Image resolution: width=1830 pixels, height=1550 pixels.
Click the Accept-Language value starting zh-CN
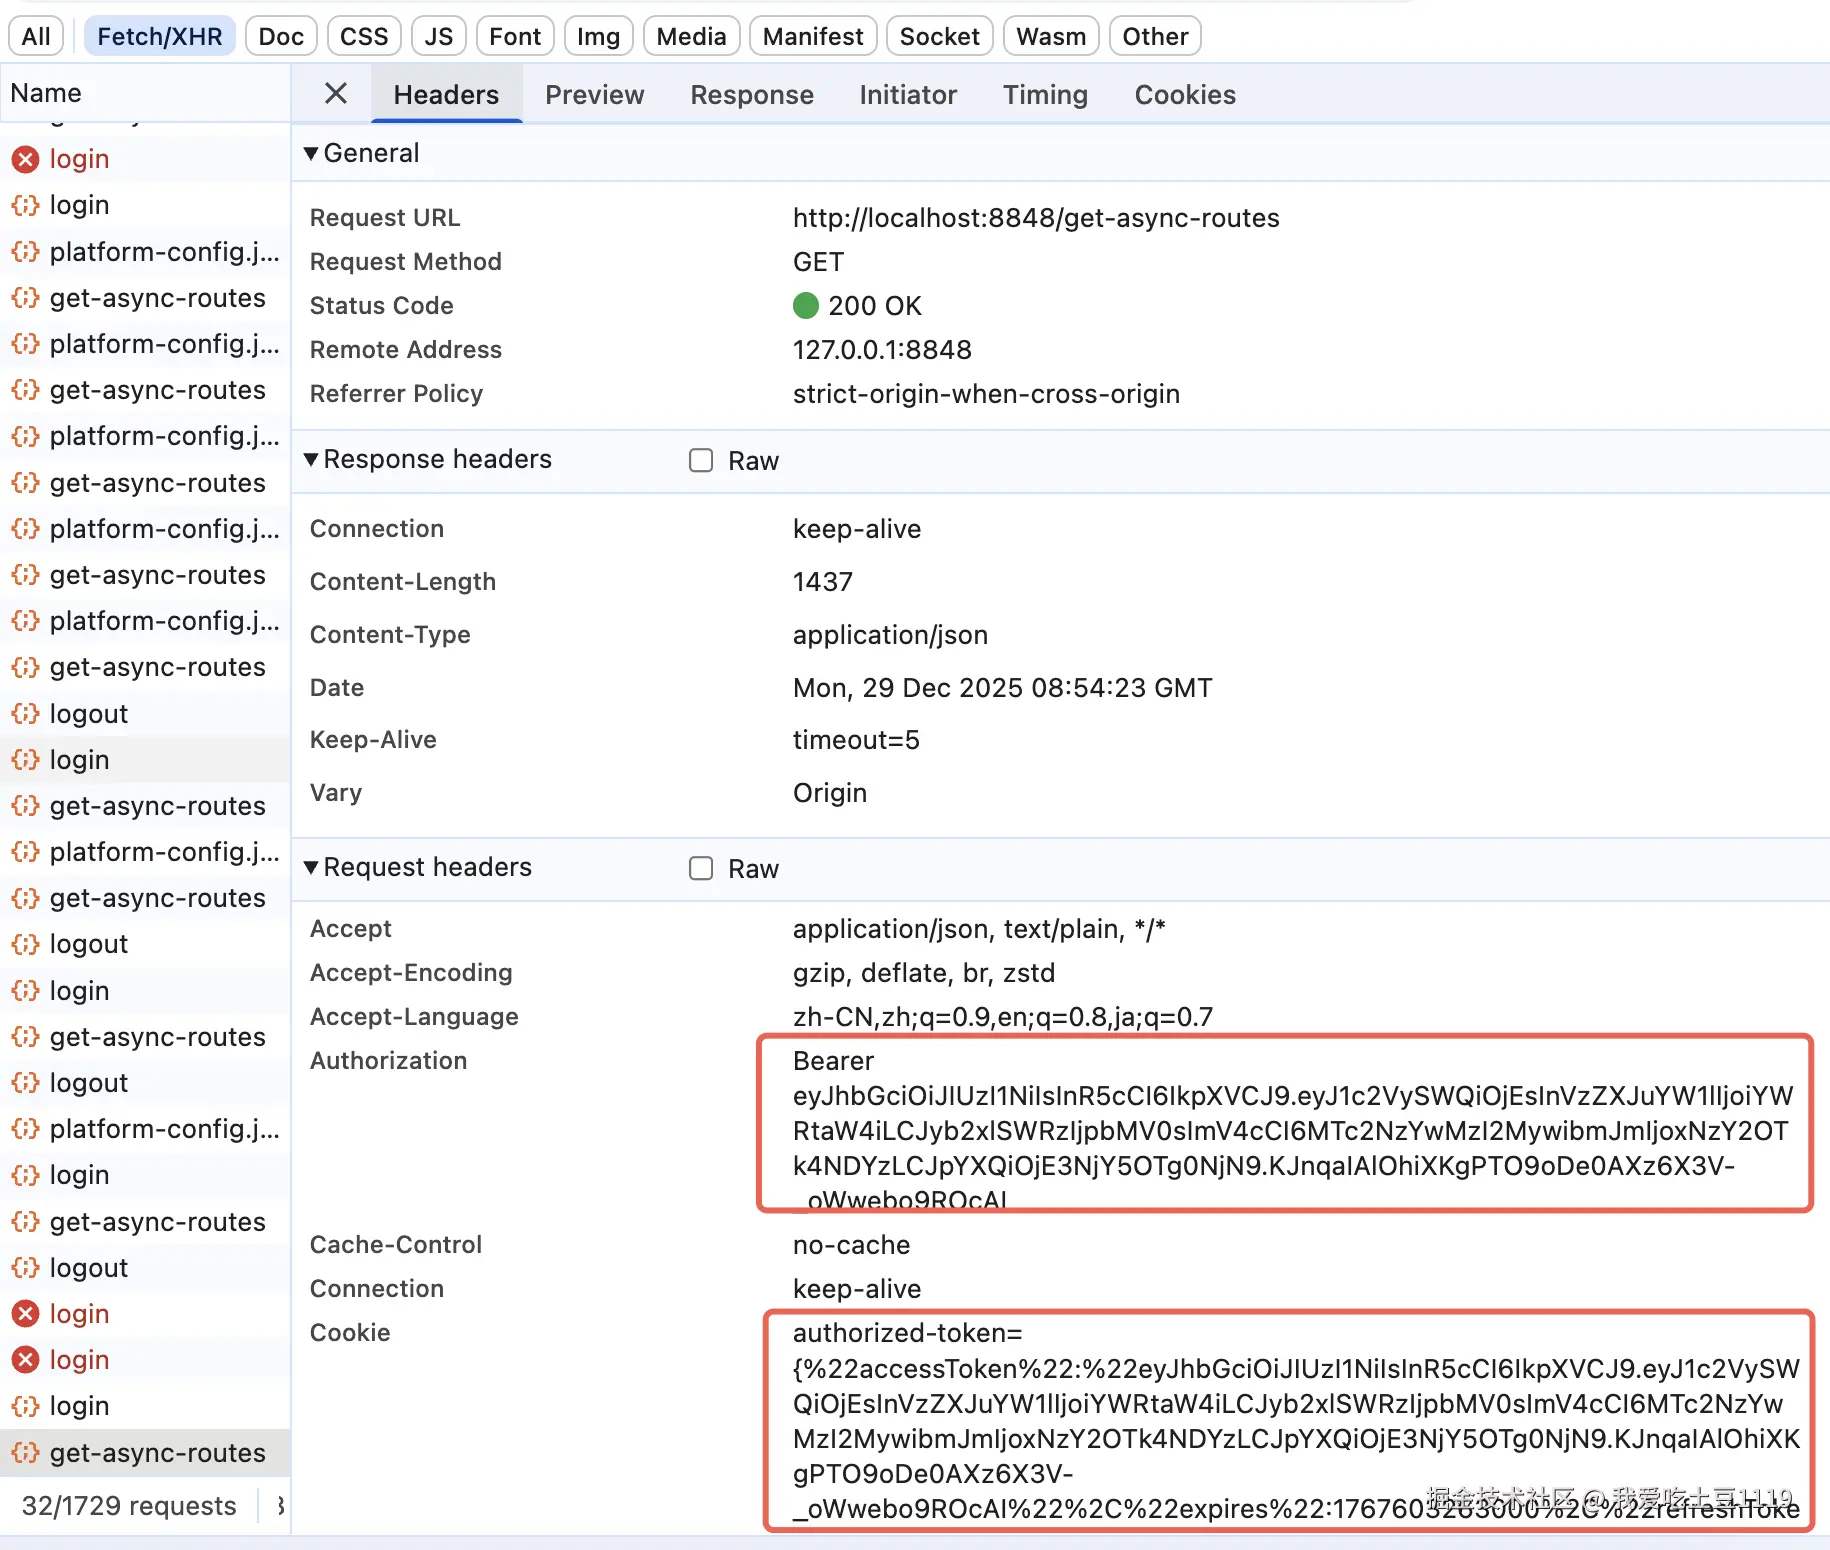click(x=1003, y=1017)
